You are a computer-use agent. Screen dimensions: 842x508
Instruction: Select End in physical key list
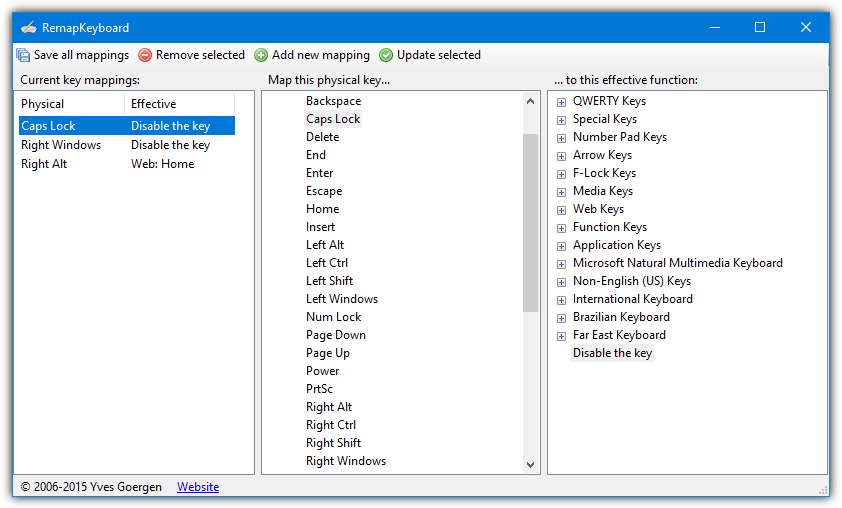(316, 155)
